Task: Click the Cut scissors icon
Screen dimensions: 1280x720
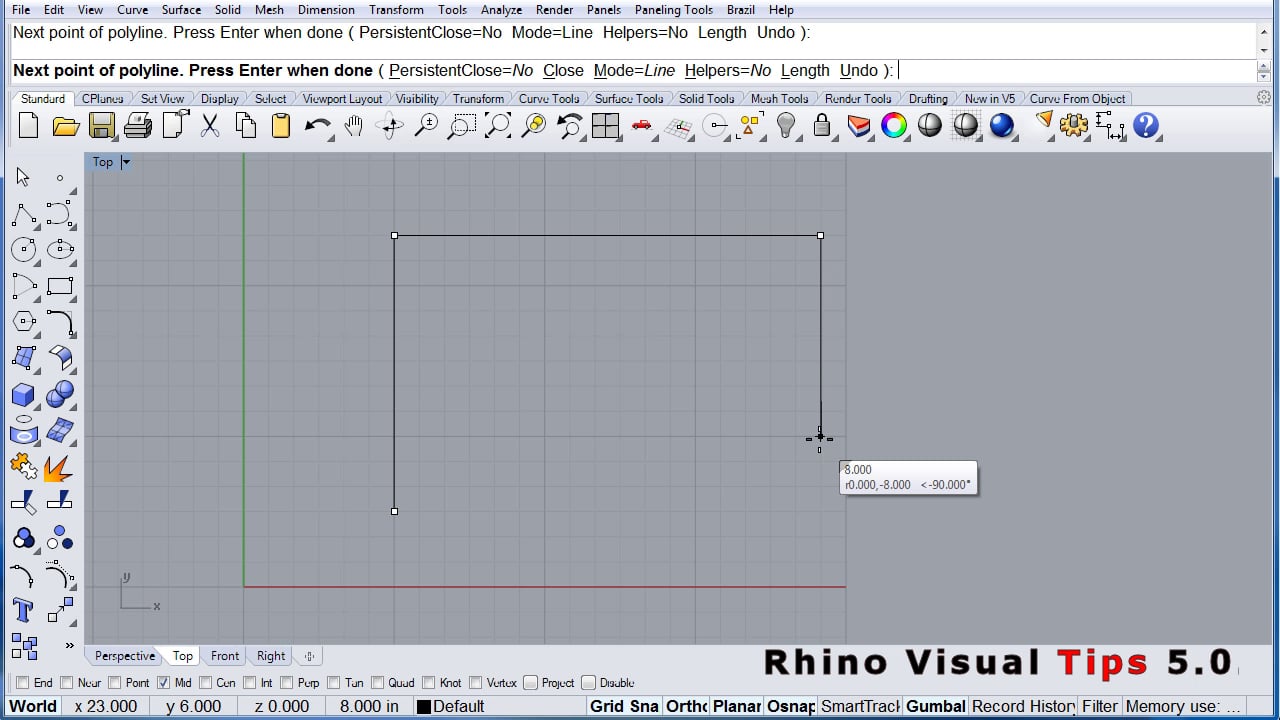Action: pos(210,126)
